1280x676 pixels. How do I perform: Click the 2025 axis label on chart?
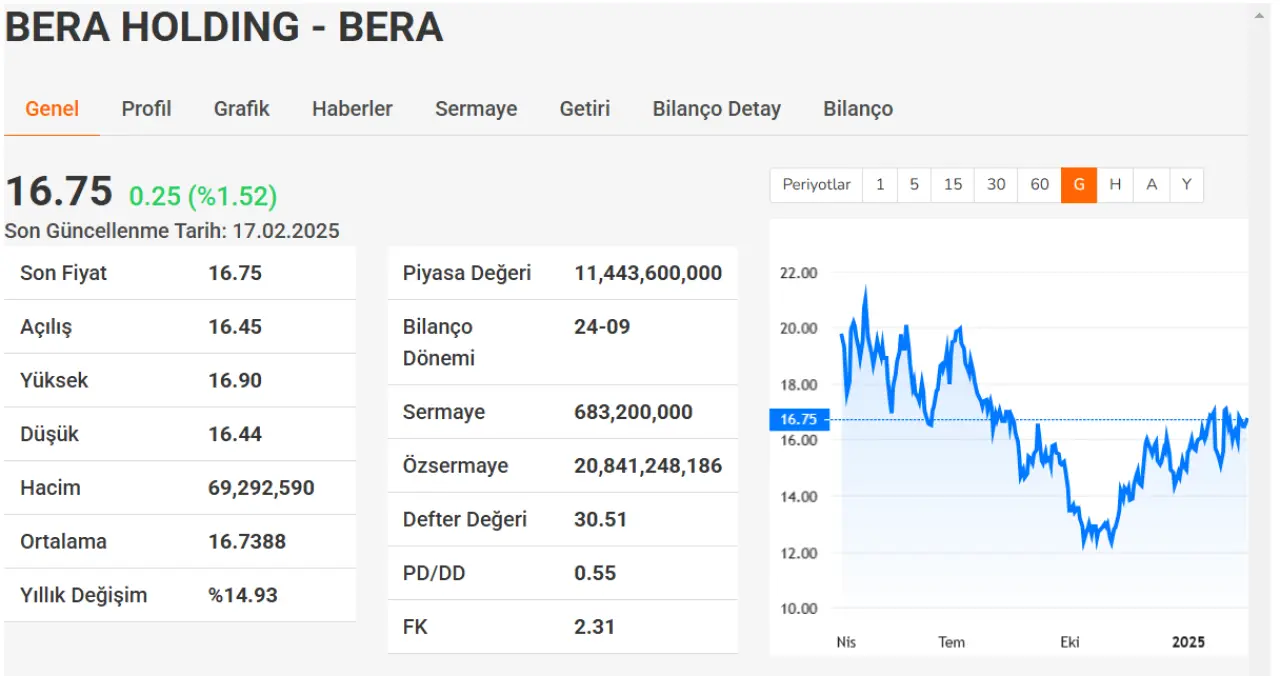1188,642
